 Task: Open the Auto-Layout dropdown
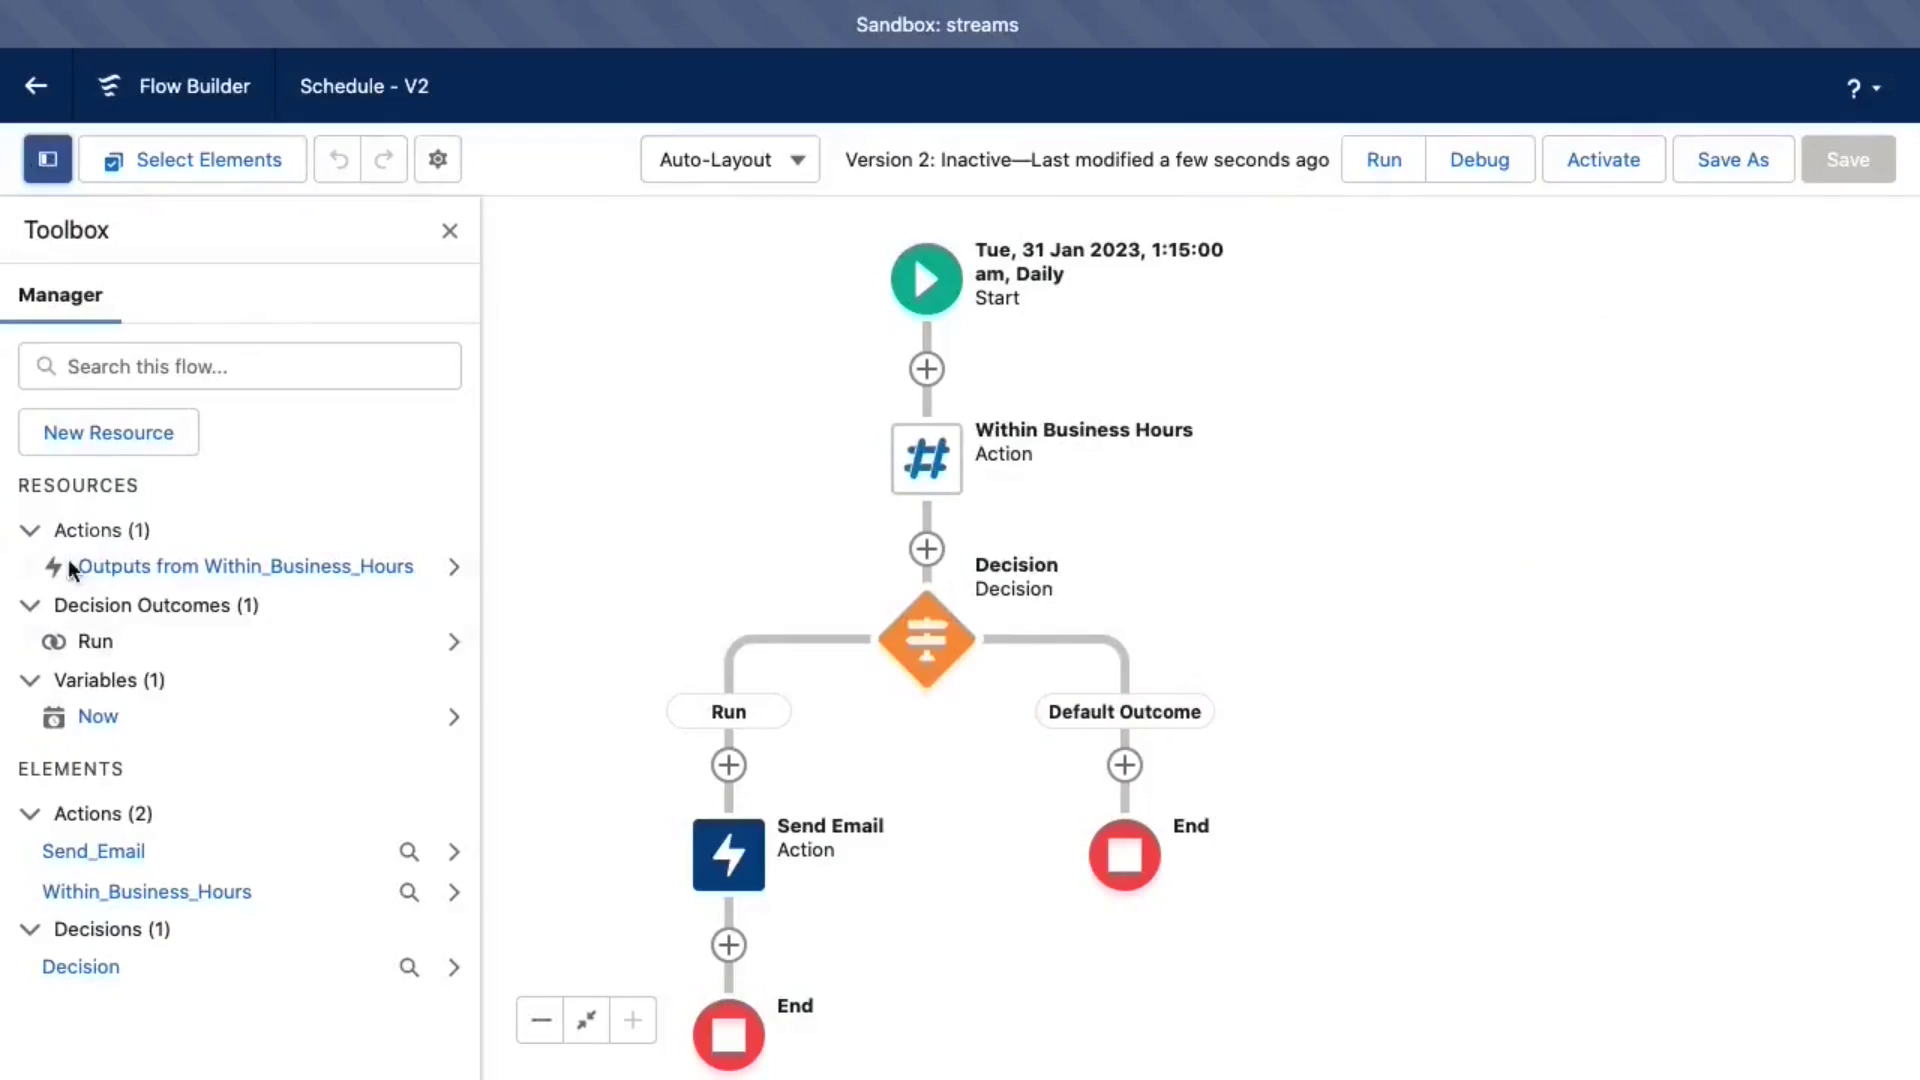730,160
